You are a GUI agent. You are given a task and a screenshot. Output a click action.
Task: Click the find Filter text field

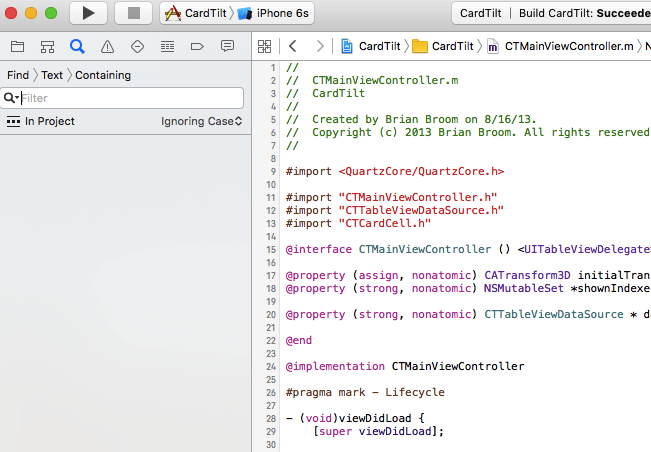(130, 98)
